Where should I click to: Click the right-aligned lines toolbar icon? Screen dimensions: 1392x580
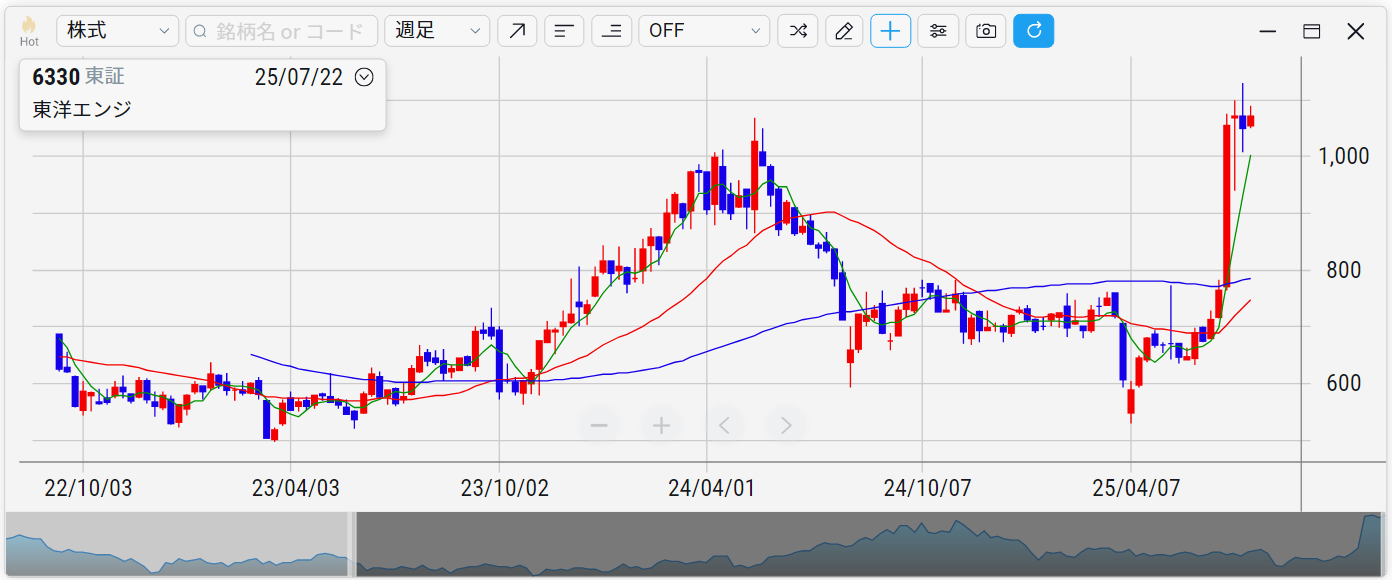click(611, 31)
